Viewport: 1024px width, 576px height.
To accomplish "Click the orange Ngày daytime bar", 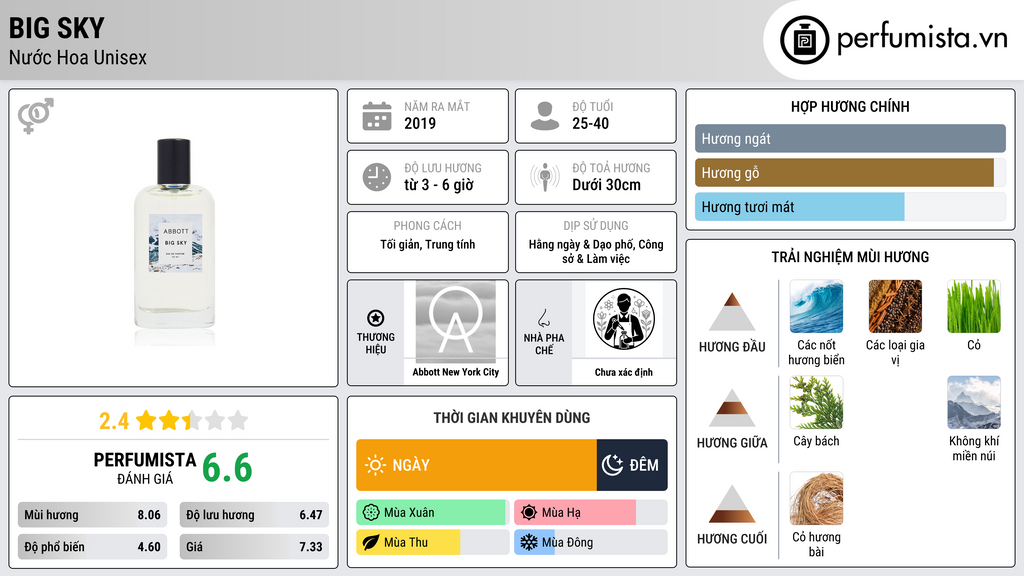I will [x=476, y=465].
